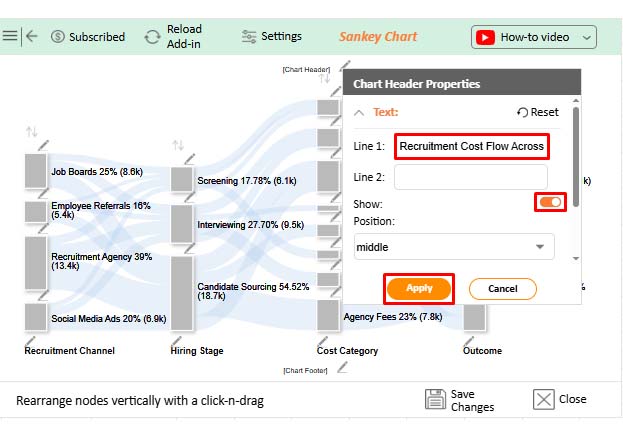Click the back arrow icon
The image size is (623, 438).
(x=32, y=36)
